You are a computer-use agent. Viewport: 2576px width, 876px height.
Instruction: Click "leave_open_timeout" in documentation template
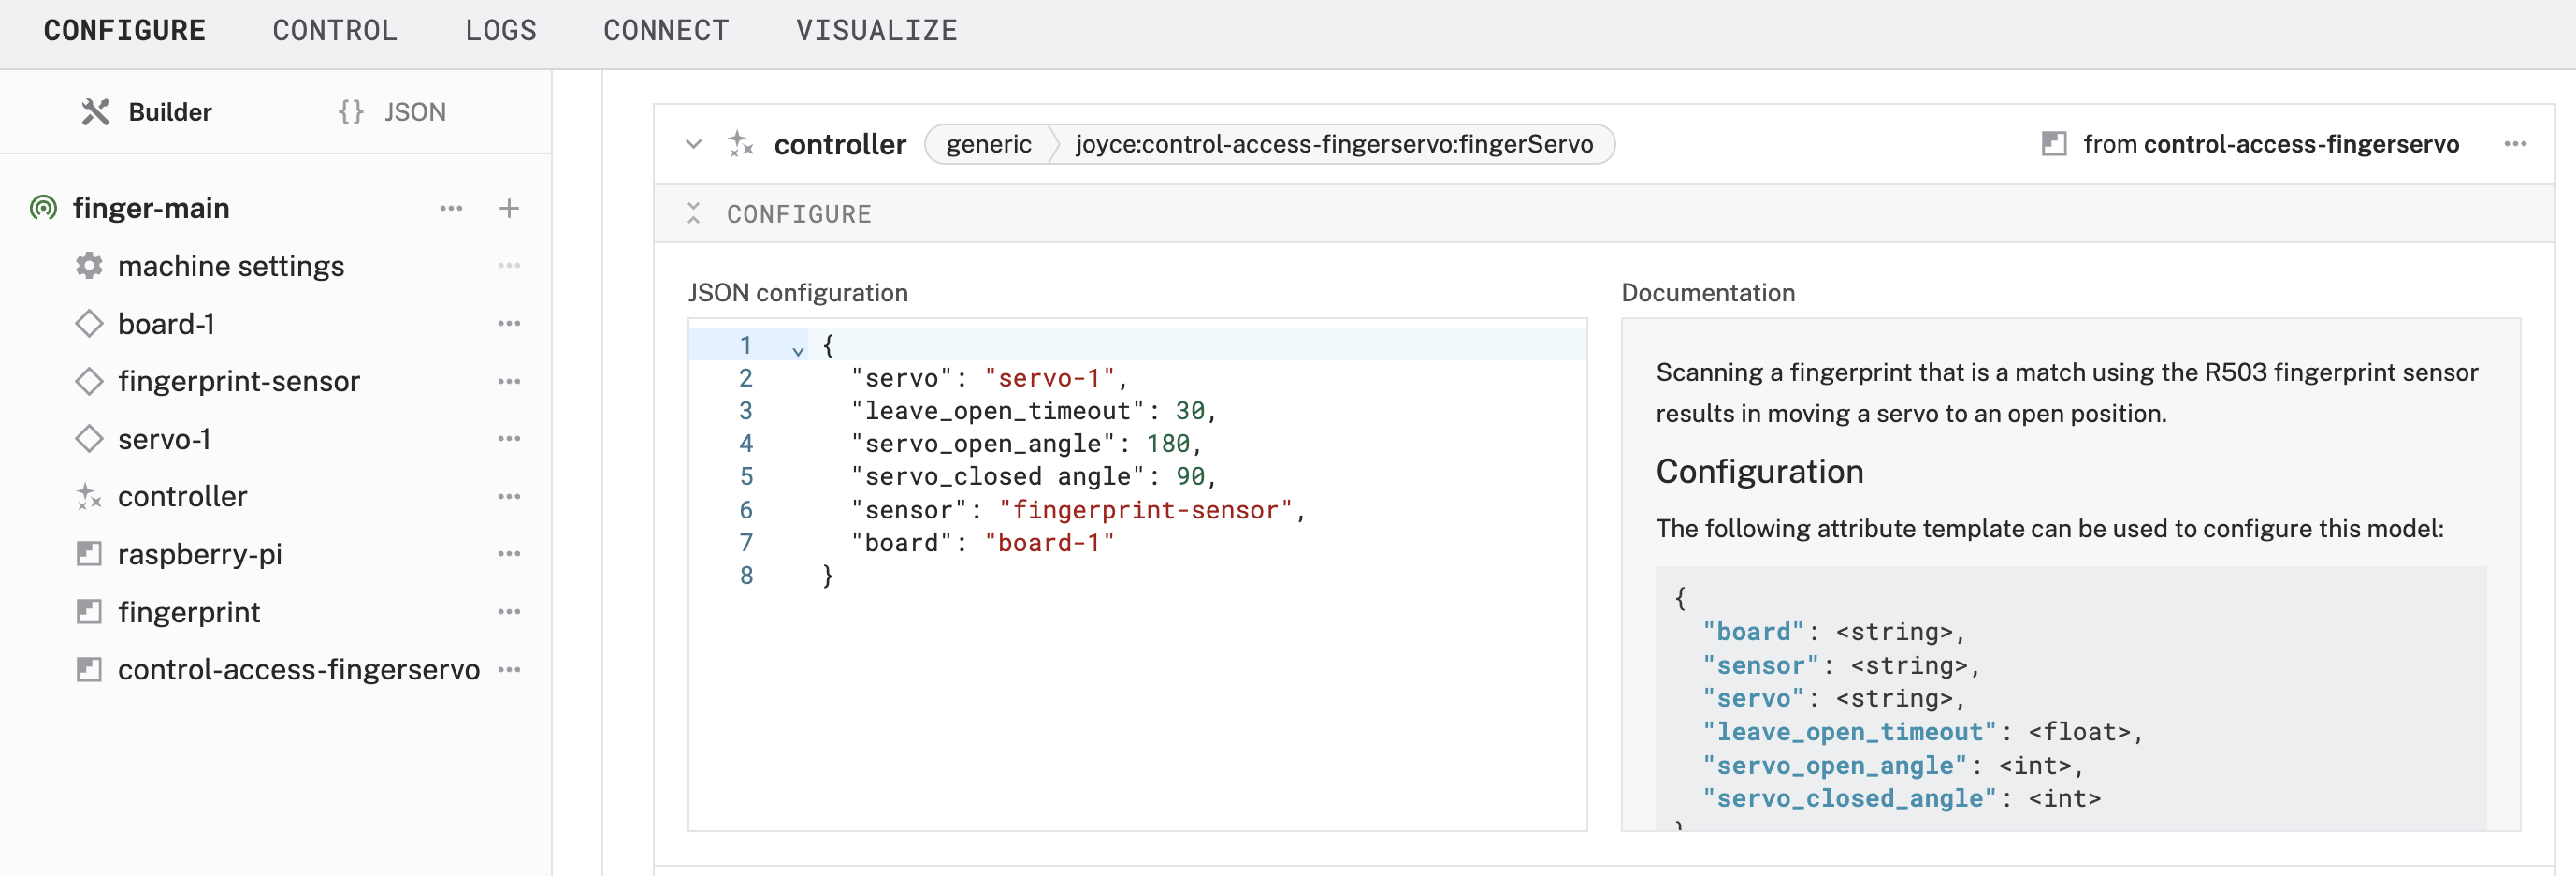point(1849,733)
